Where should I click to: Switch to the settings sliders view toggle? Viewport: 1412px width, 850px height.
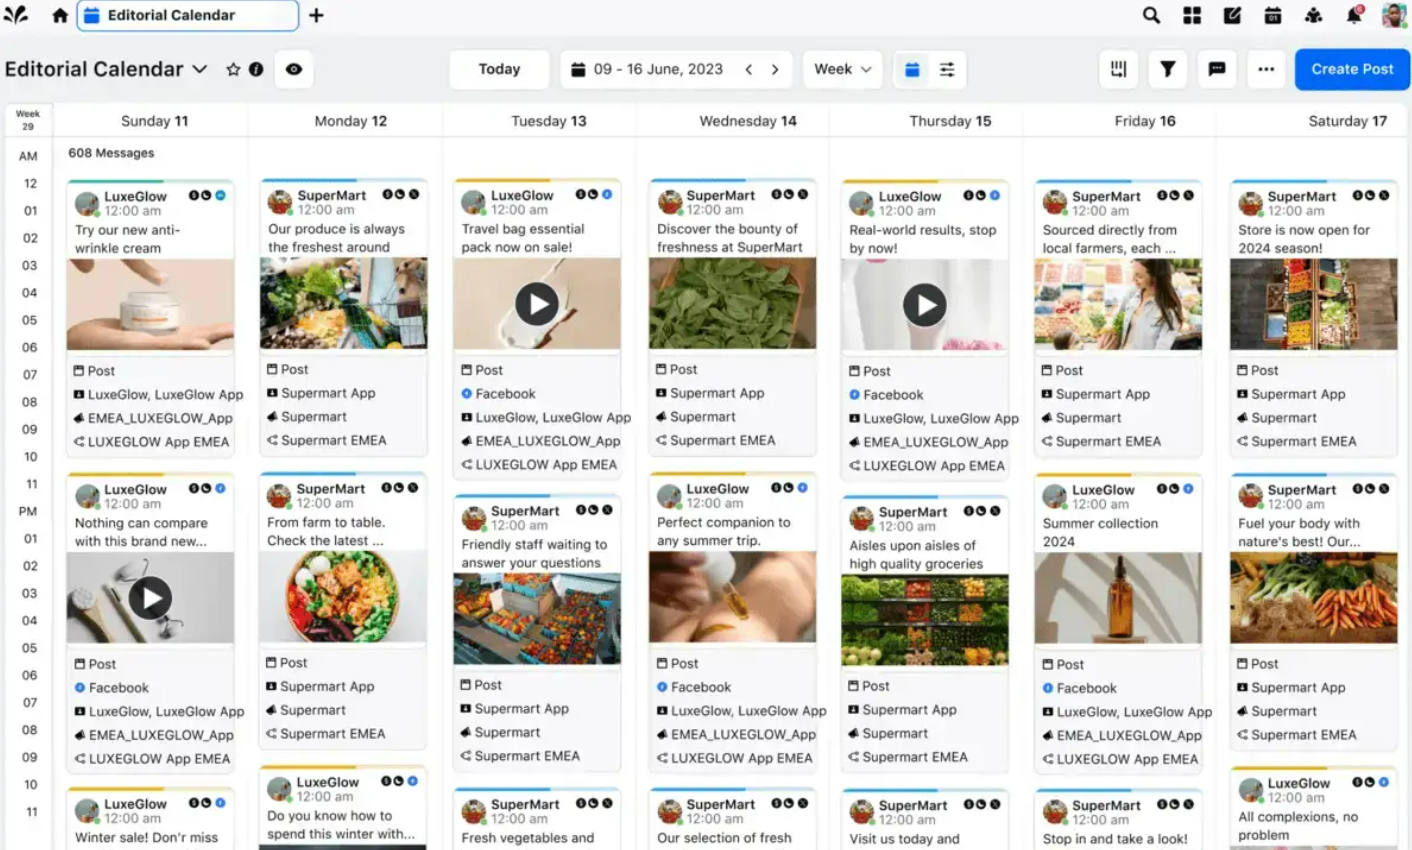click(x=946, y=69)
